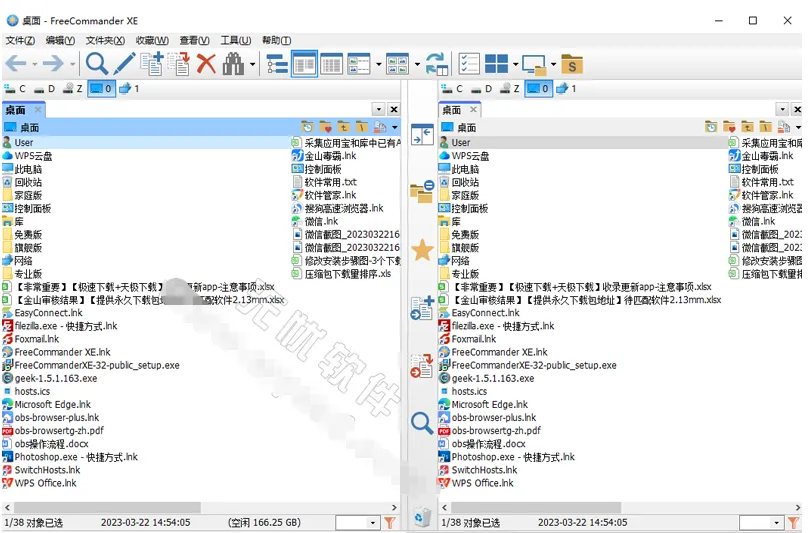809x533 pixels.
Task: Open the dropdown after the thumbnails view icon
Action: (417, 64)
